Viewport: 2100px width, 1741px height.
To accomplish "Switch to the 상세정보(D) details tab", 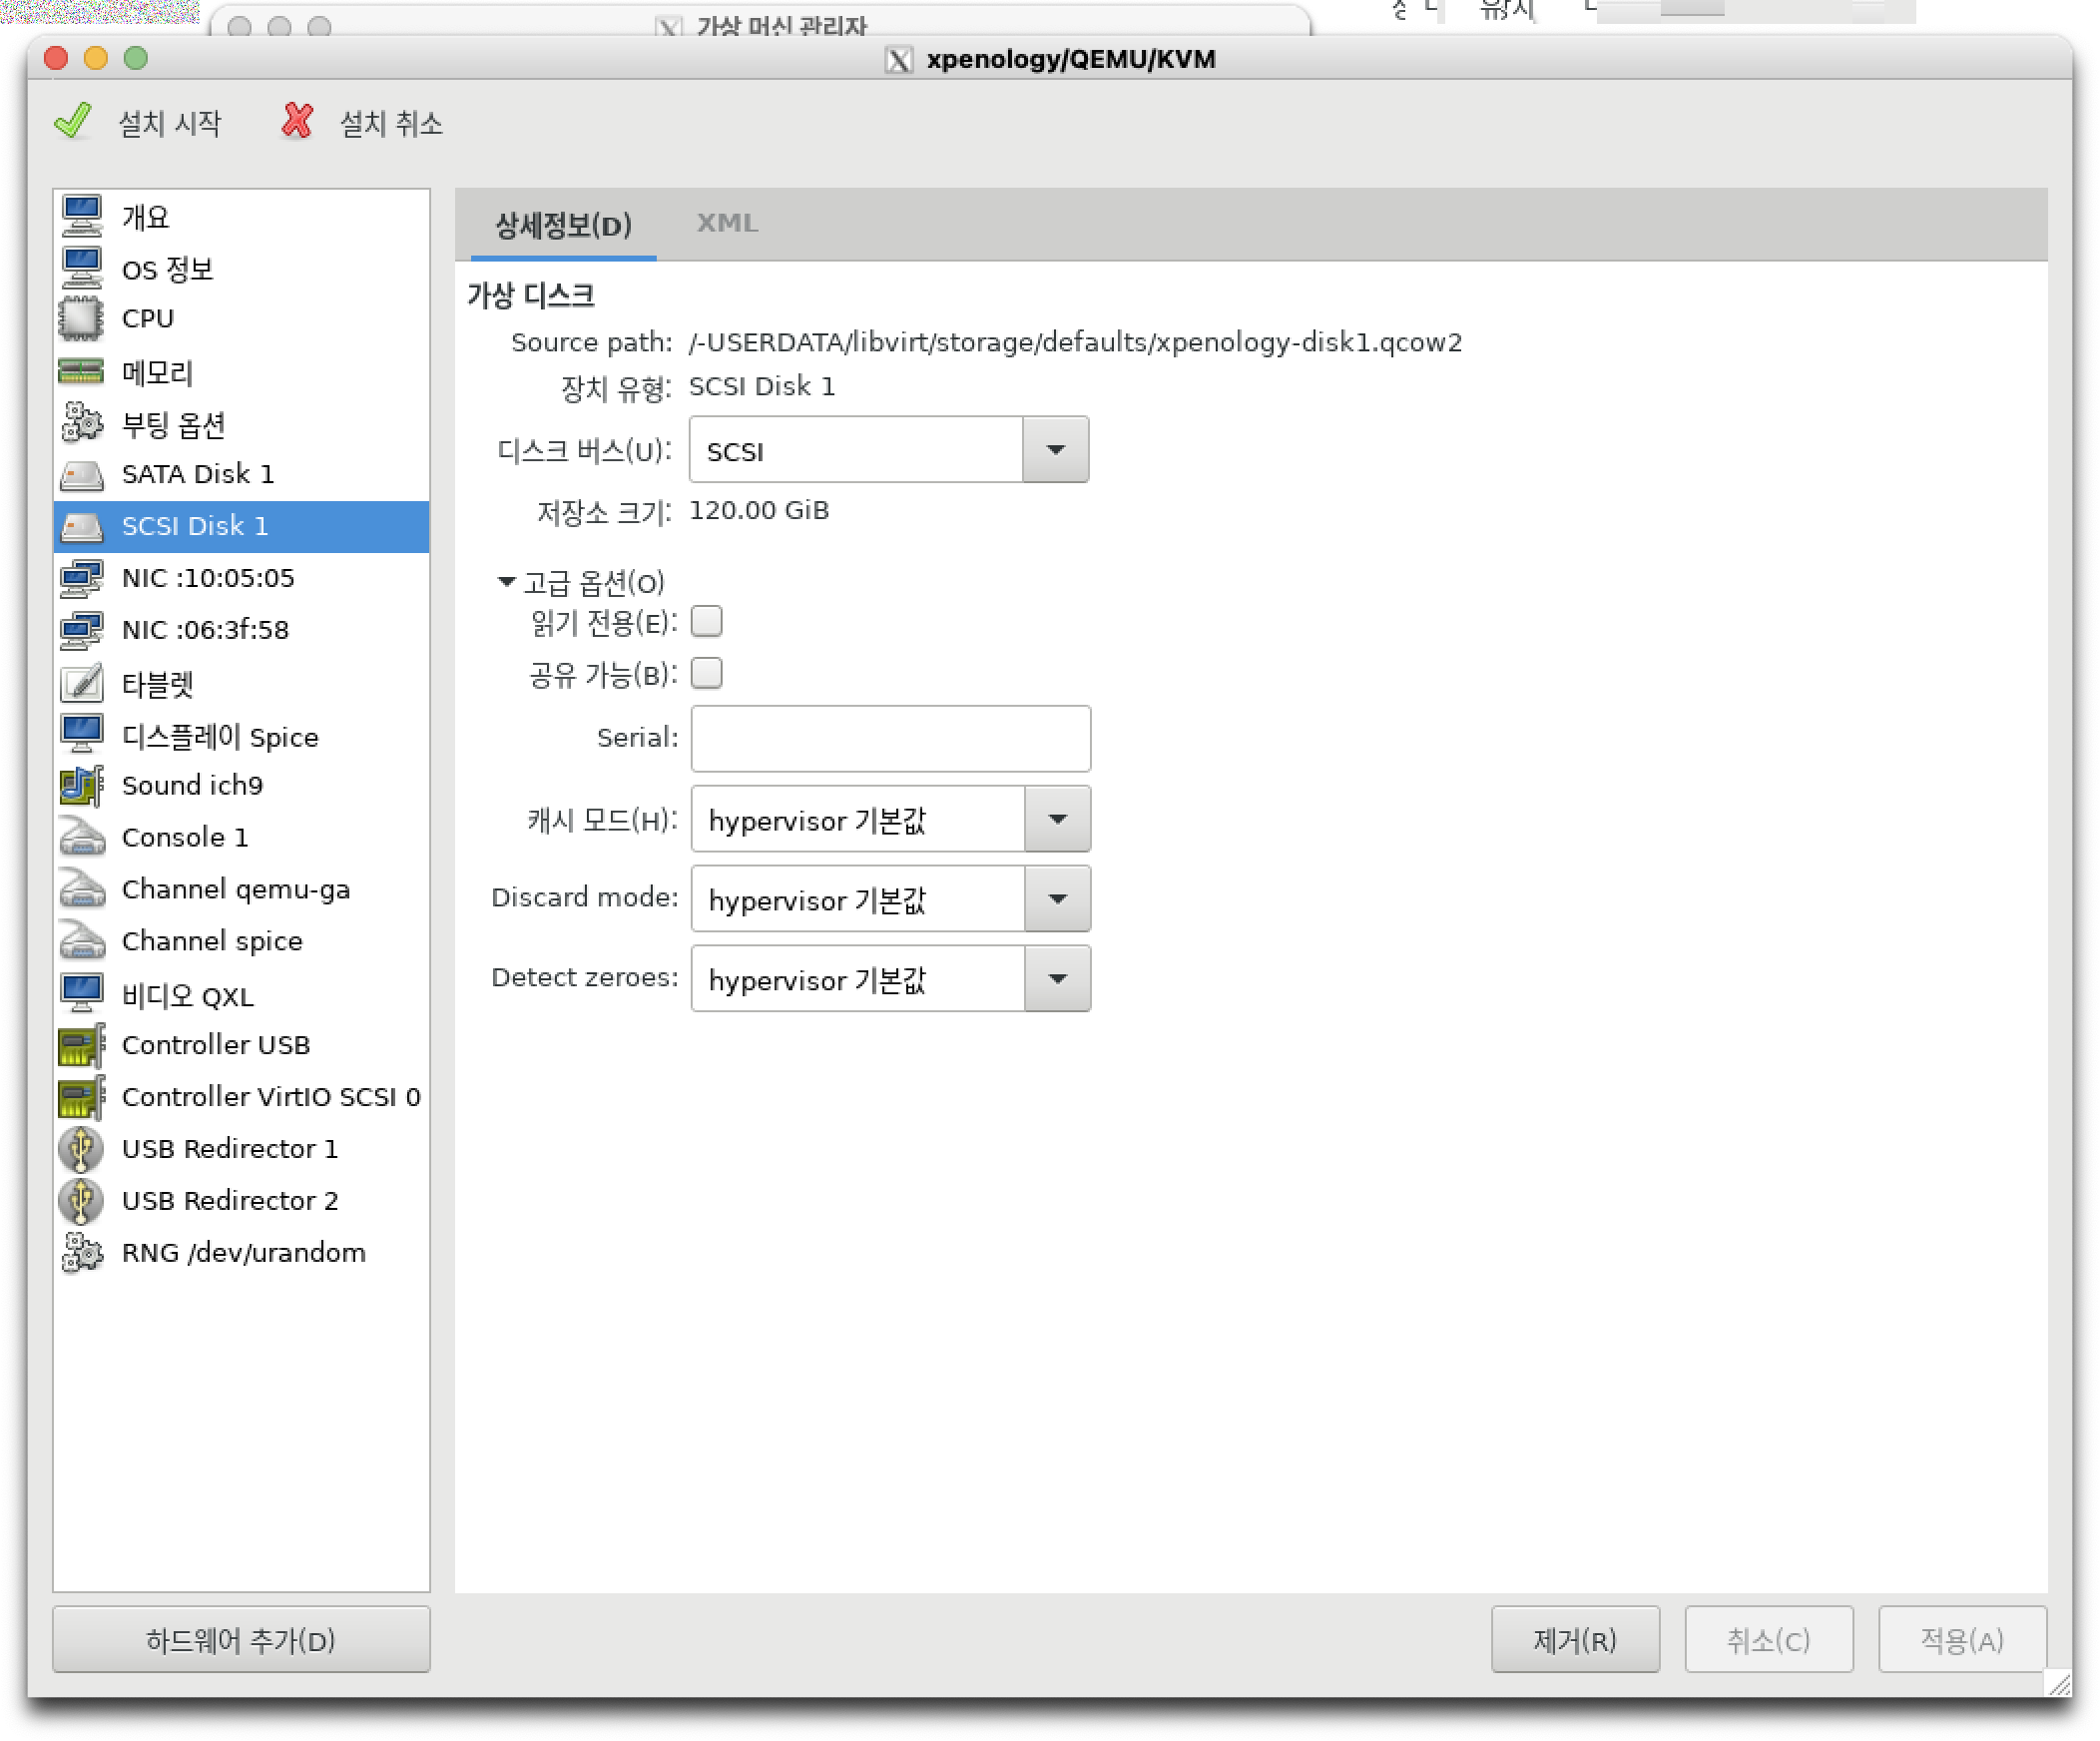I will (563, 225).
